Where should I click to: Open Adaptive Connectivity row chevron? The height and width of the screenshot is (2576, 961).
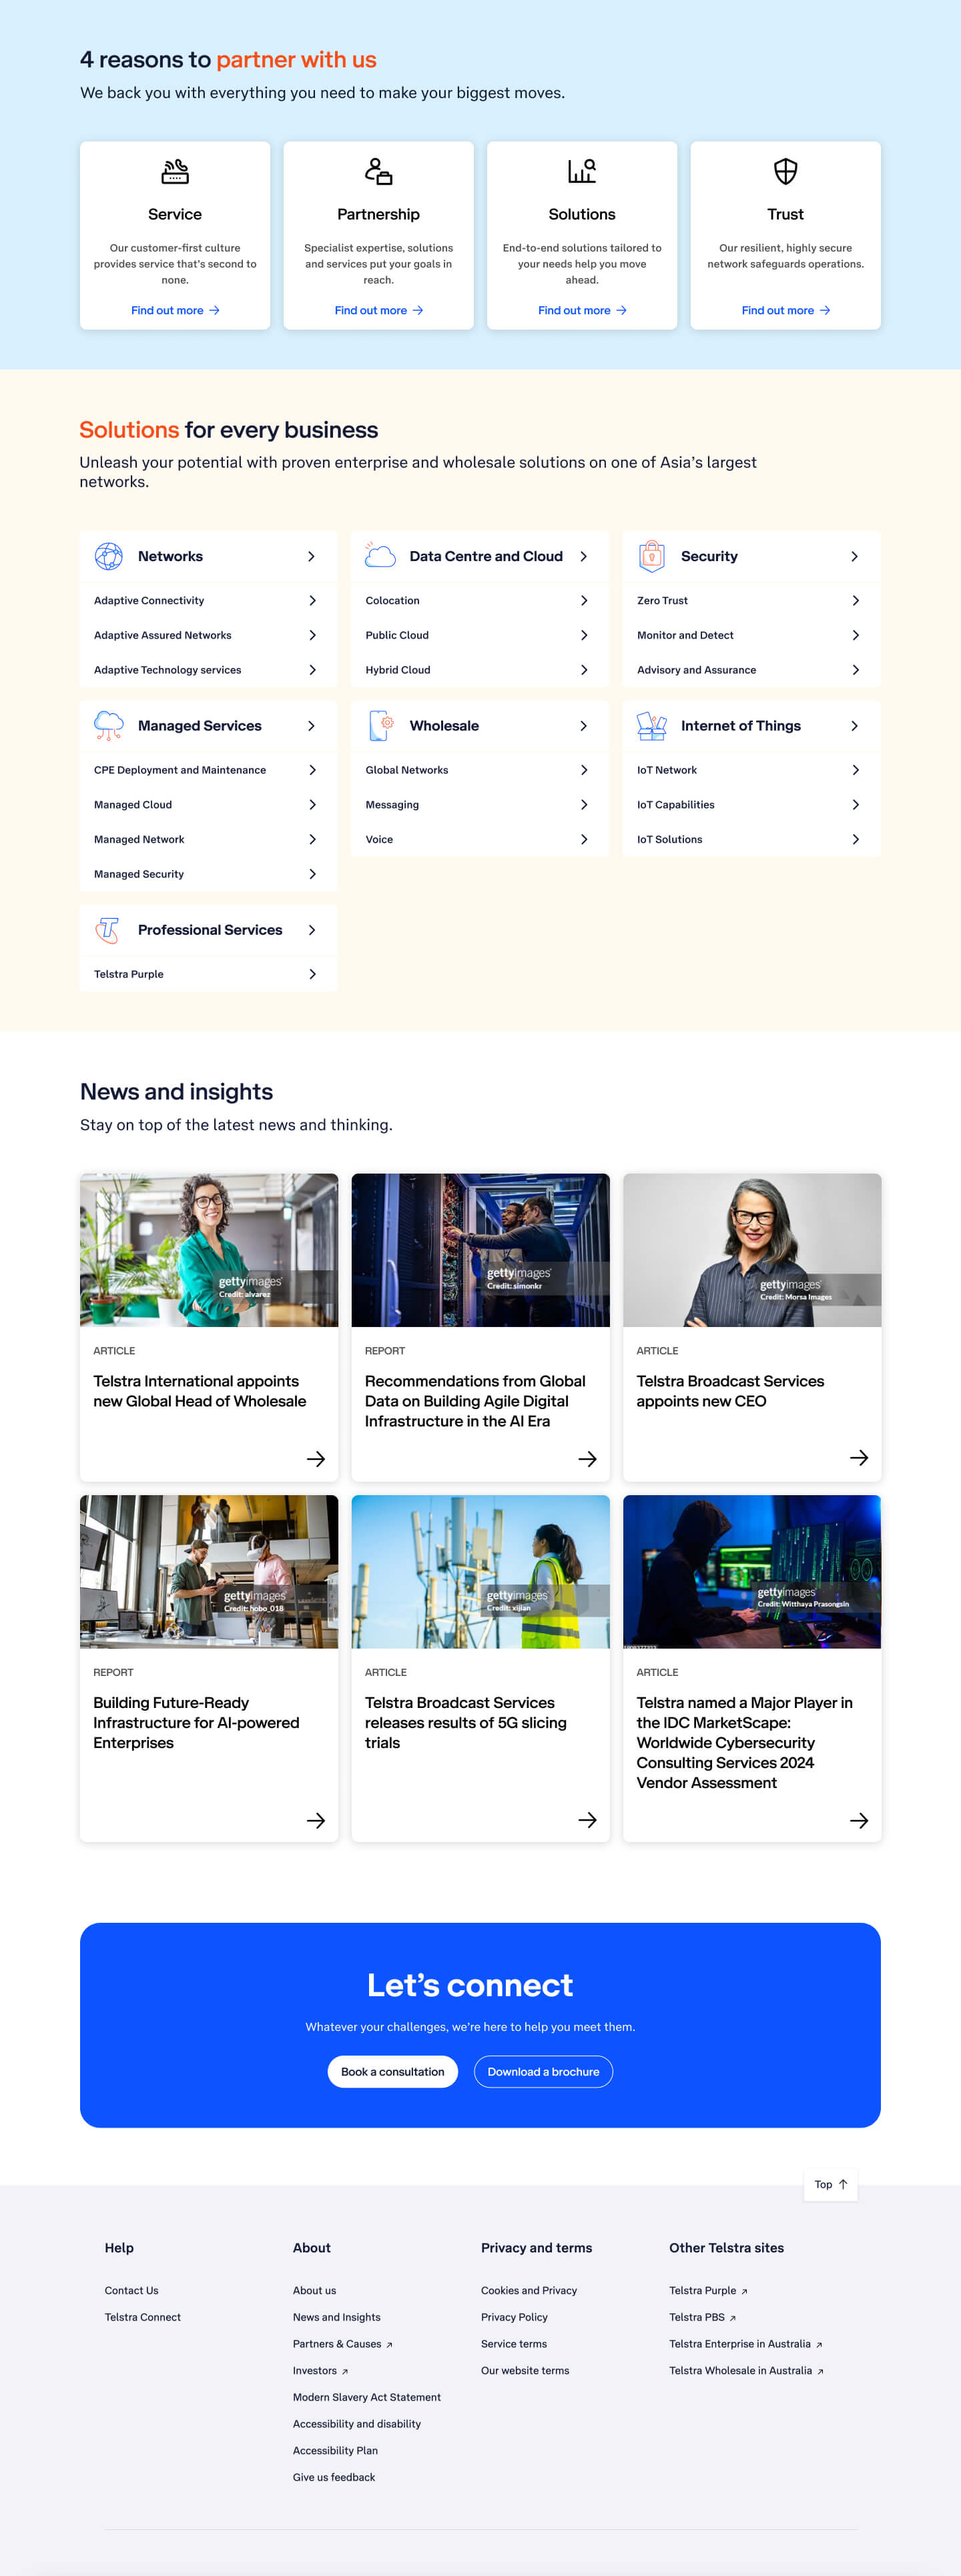pos(312,601)
